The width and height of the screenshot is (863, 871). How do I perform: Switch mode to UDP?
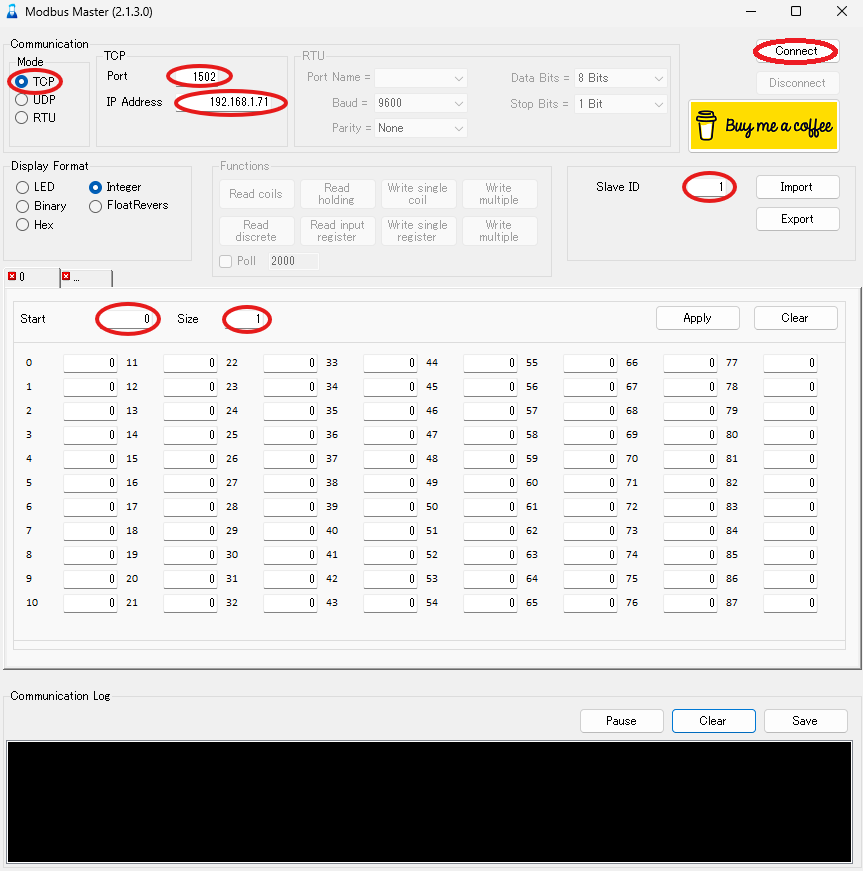(x=22, y=99)
